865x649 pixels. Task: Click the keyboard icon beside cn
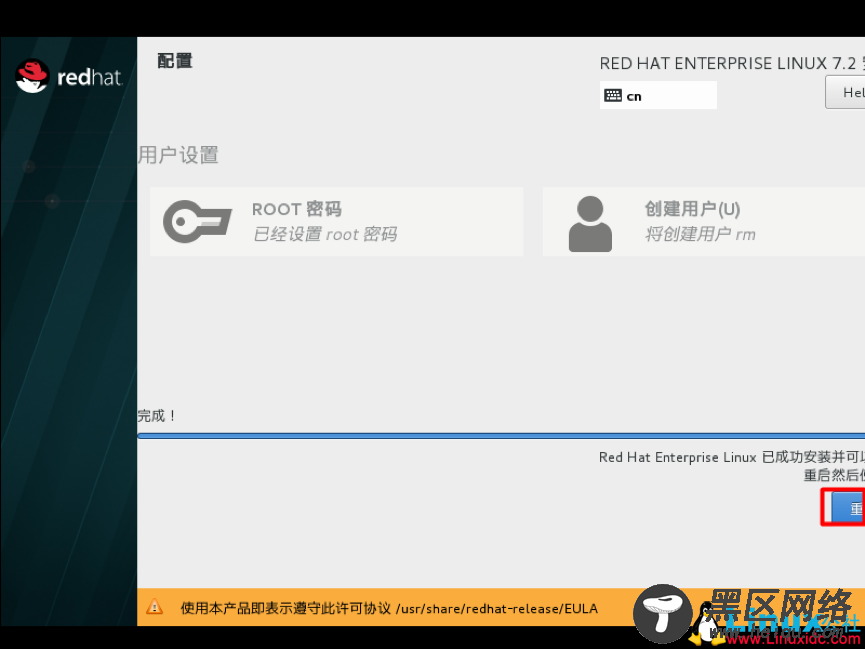click(x=613, y=95)
